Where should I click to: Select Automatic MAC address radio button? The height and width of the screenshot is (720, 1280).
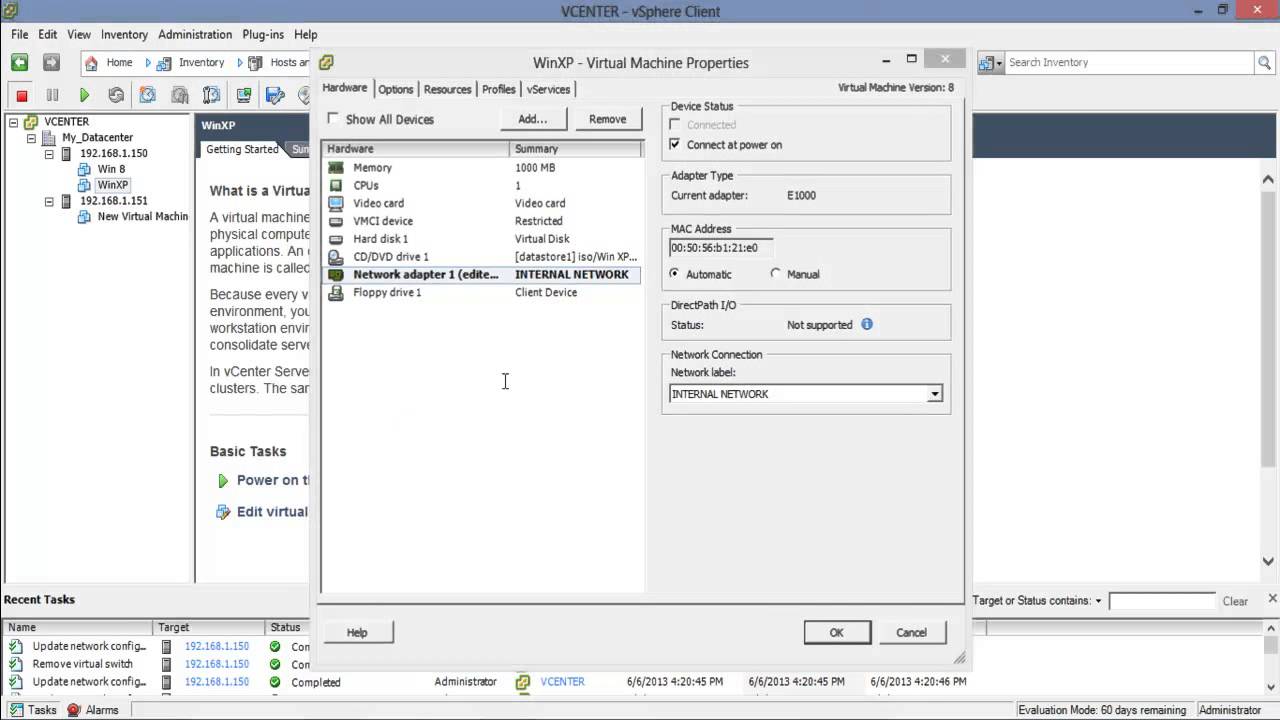click(x=675, y=273)
